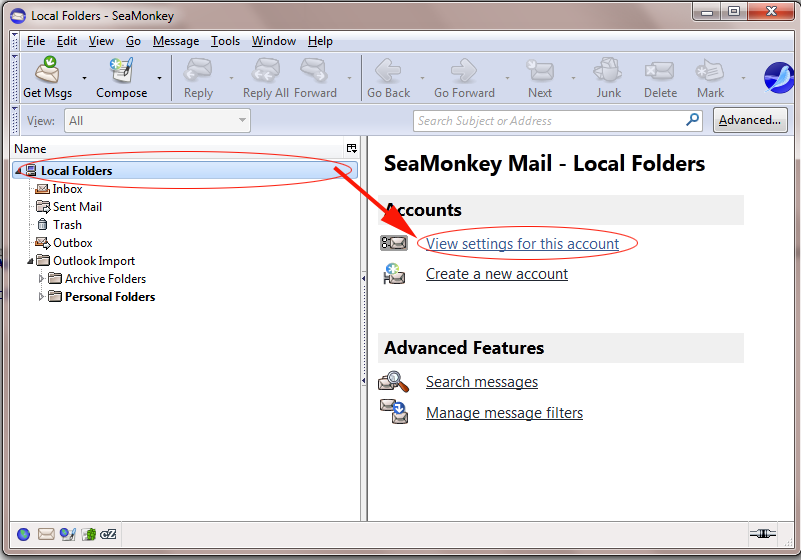Select the Outbox folder

pyautogui.click(x=73, y=243)
